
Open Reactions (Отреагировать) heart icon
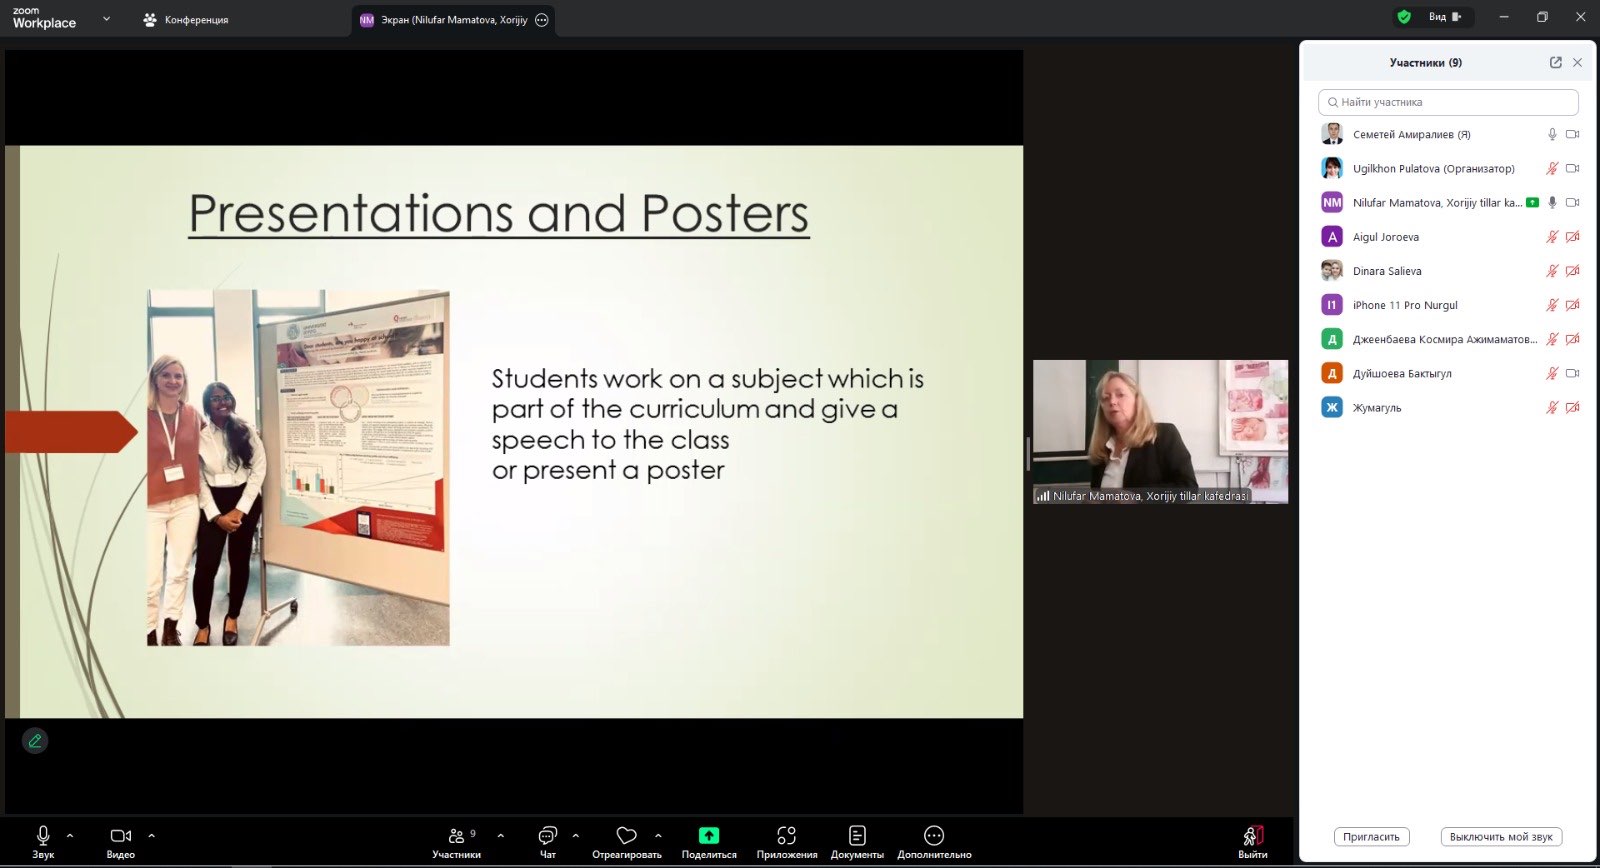tap(626, 836)
